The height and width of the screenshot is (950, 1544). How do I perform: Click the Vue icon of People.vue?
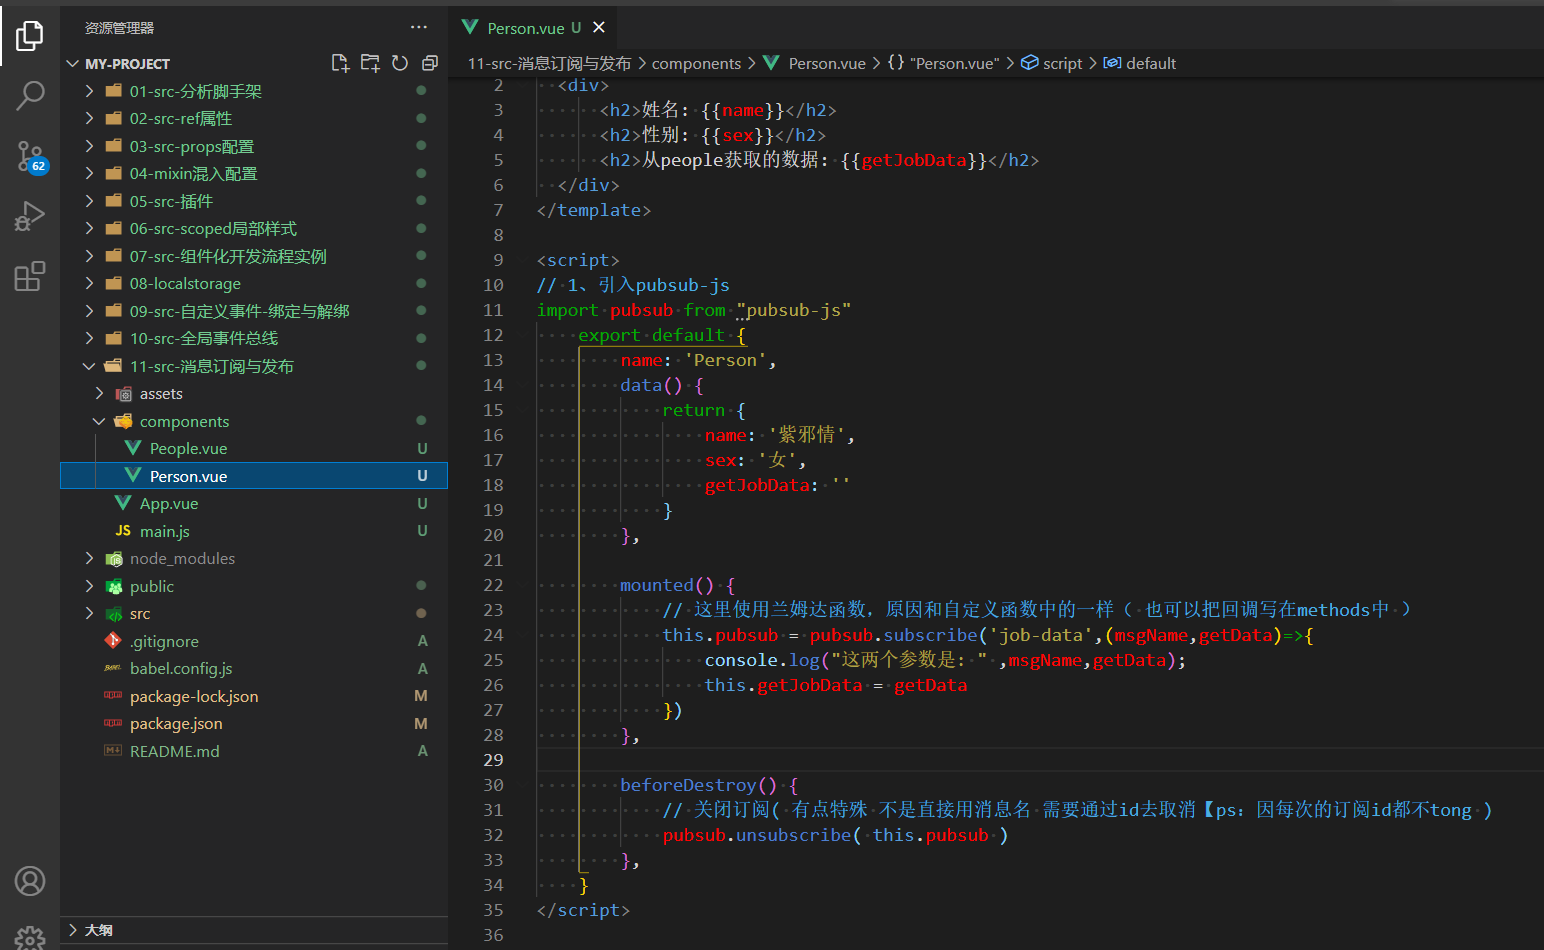point(133,448)
